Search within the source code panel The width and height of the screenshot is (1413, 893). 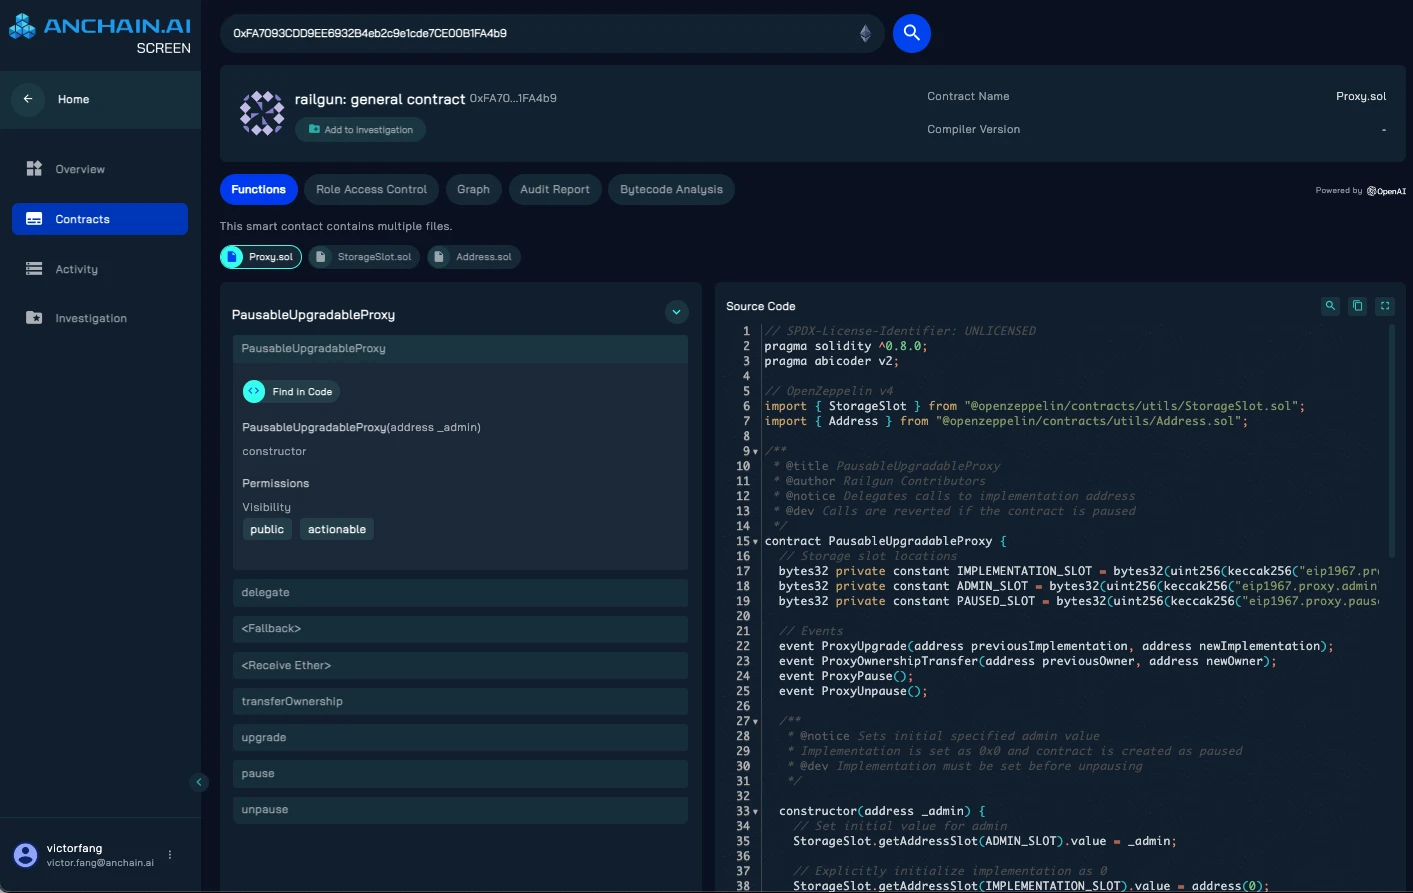[1330, 306]
